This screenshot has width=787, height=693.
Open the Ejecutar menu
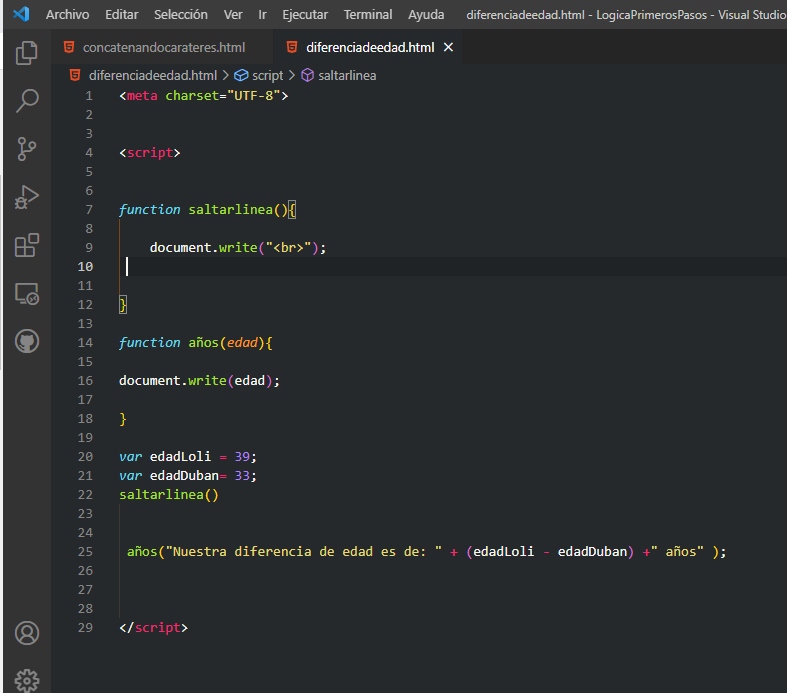(305, 15)
